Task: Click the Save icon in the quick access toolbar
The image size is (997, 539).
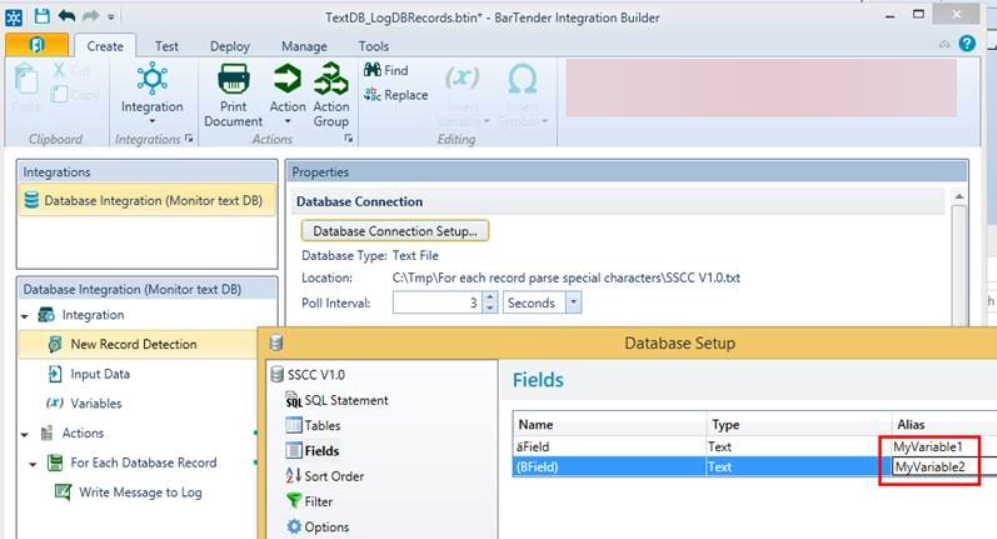Action: [42, 16]
